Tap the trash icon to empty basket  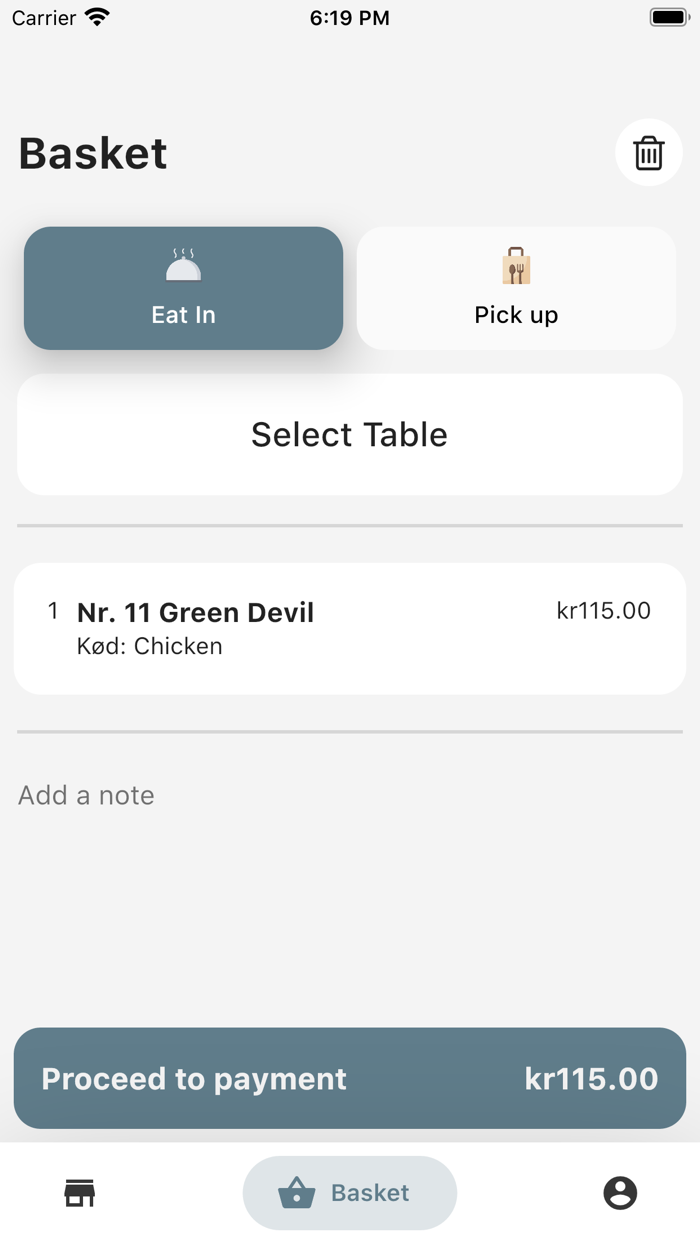(x=648, y=154)
